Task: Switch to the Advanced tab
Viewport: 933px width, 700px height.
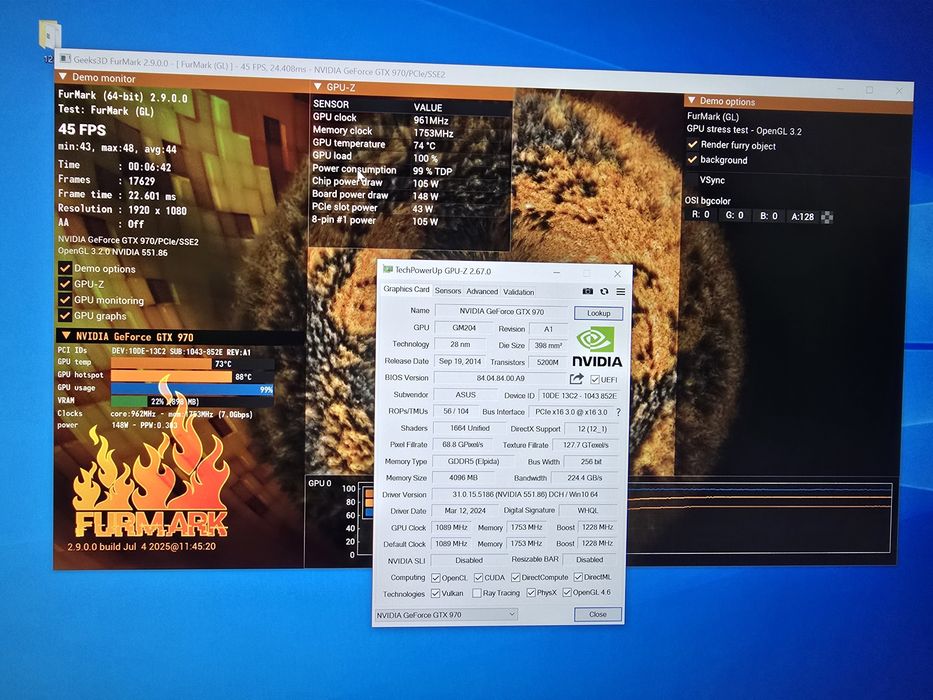Action: click(x=482, y=292)
